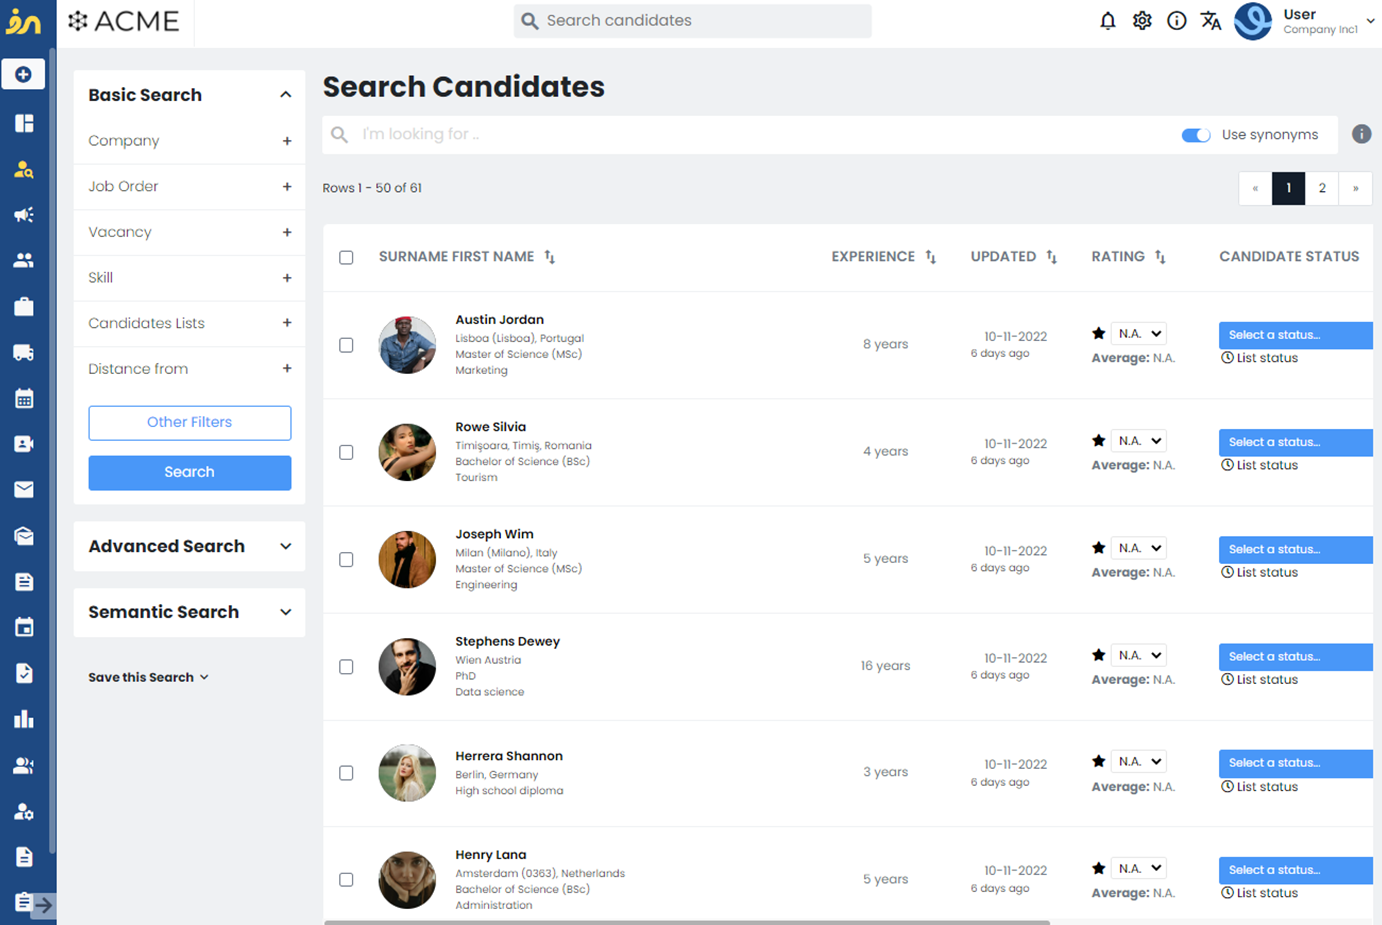Focus the top Search candidates field
Image resolution: width=1382 pixels, height=925 pixels.
click(692, 21)
